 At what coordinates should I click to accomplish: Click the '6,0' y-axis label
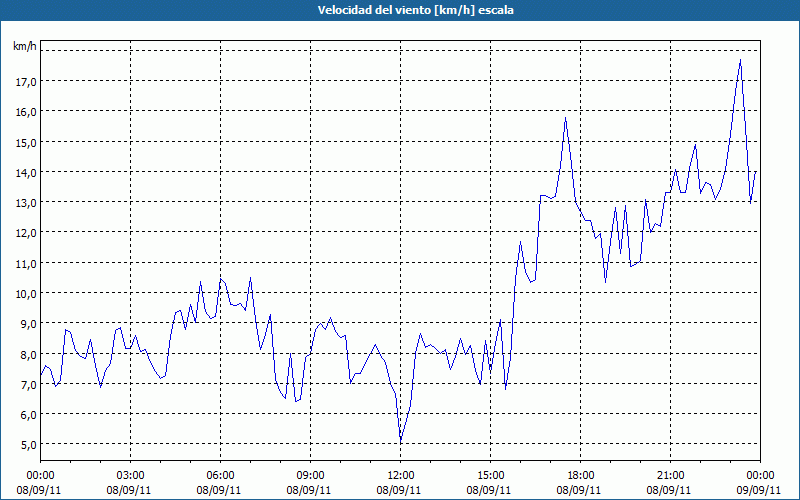pyautogui.click(x=28, y=414)
